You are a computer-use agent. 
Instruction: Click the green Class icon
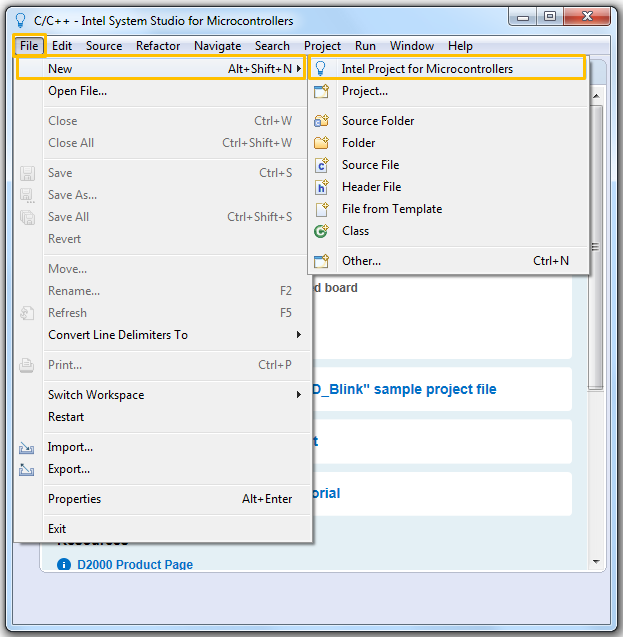(321, 231)
